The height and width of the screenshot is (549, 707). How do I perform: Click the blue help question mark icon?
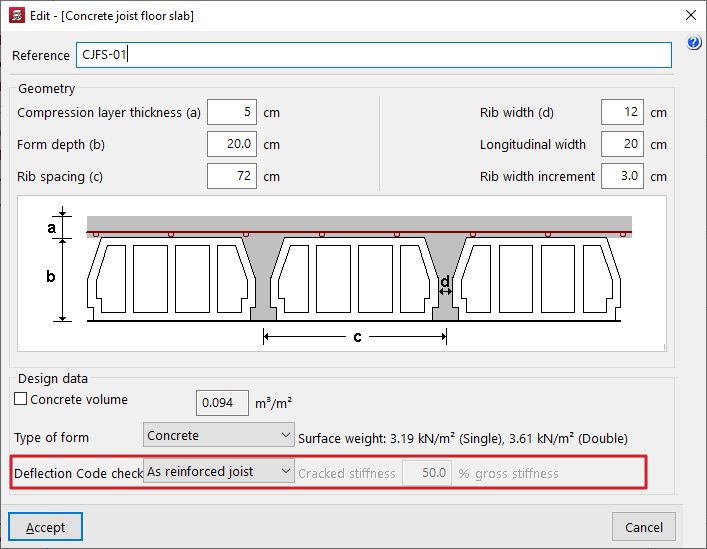[x=695, y=43]
